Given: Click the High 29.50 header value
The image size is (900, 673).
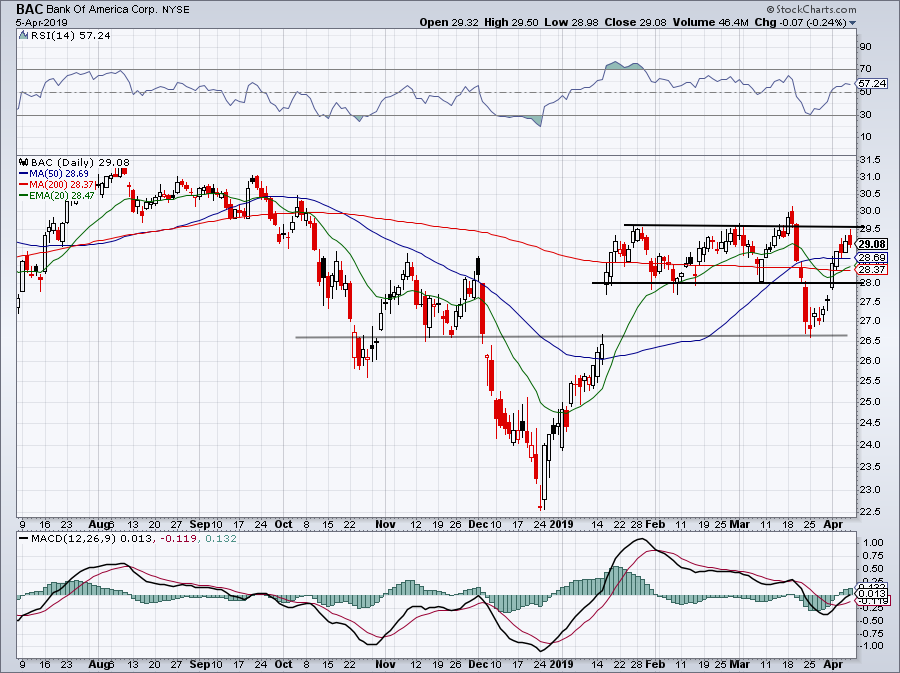Looking at the screenshot, I should click(511, 22).
